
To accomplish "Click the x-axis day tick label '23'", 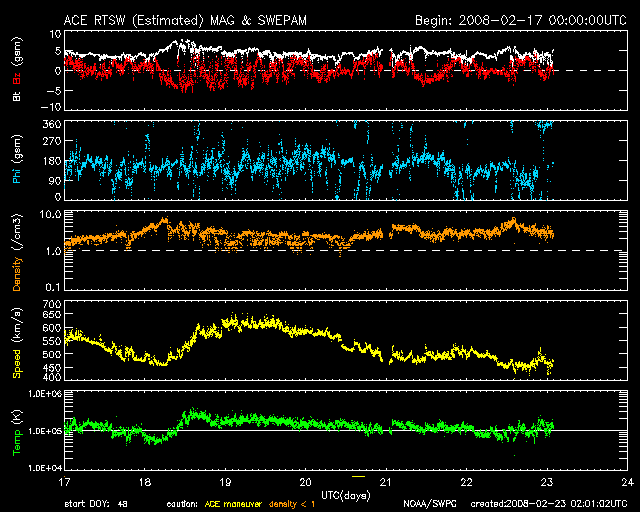I will (x=547, y=483).
